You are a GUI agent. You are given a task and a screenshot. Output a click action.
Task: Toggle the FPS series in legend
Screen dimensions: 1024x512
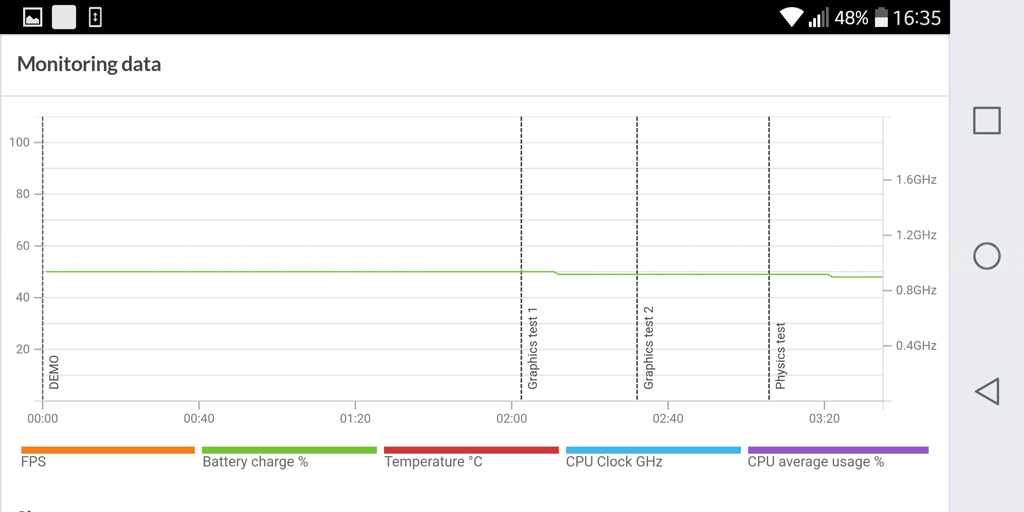(x=34, y=462)
